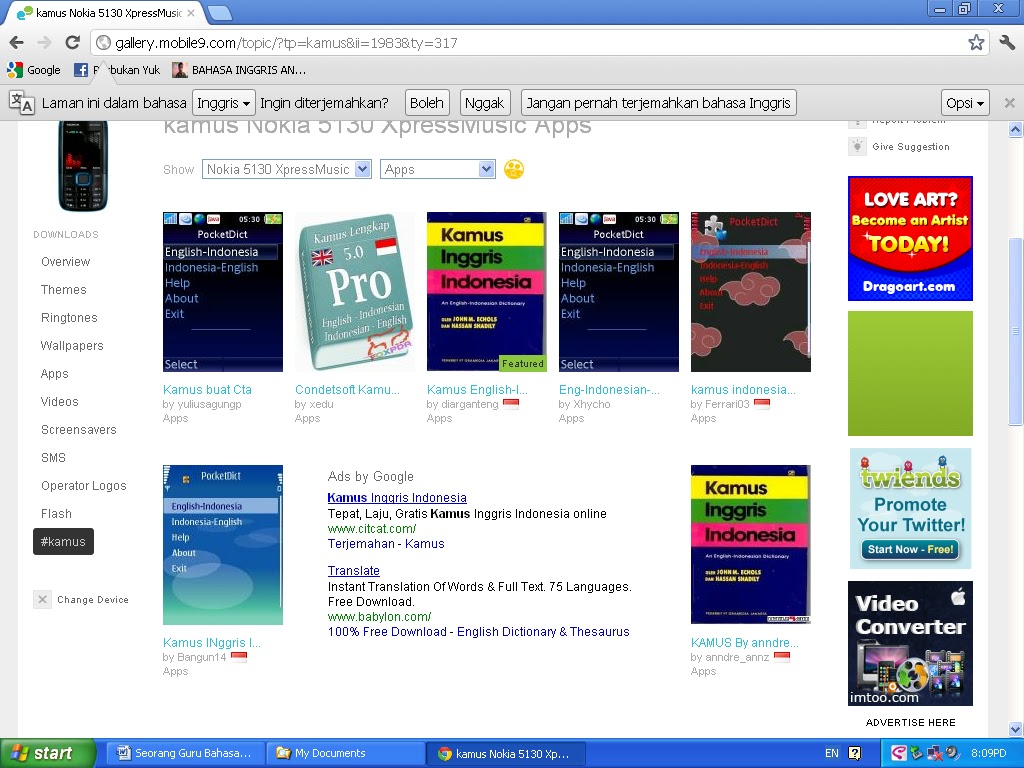The width and height of the screenshot is (1024, 768).
Task: Open kamus indonesia red clouds thumbnail
Action: 750,292
